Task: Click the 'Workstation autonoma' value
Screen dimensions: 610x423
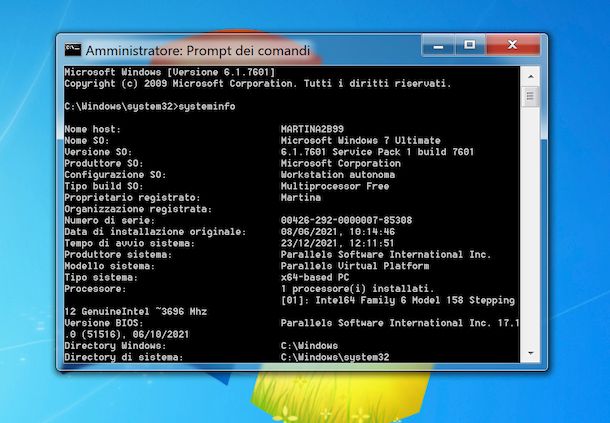Action: click(338, 175)
